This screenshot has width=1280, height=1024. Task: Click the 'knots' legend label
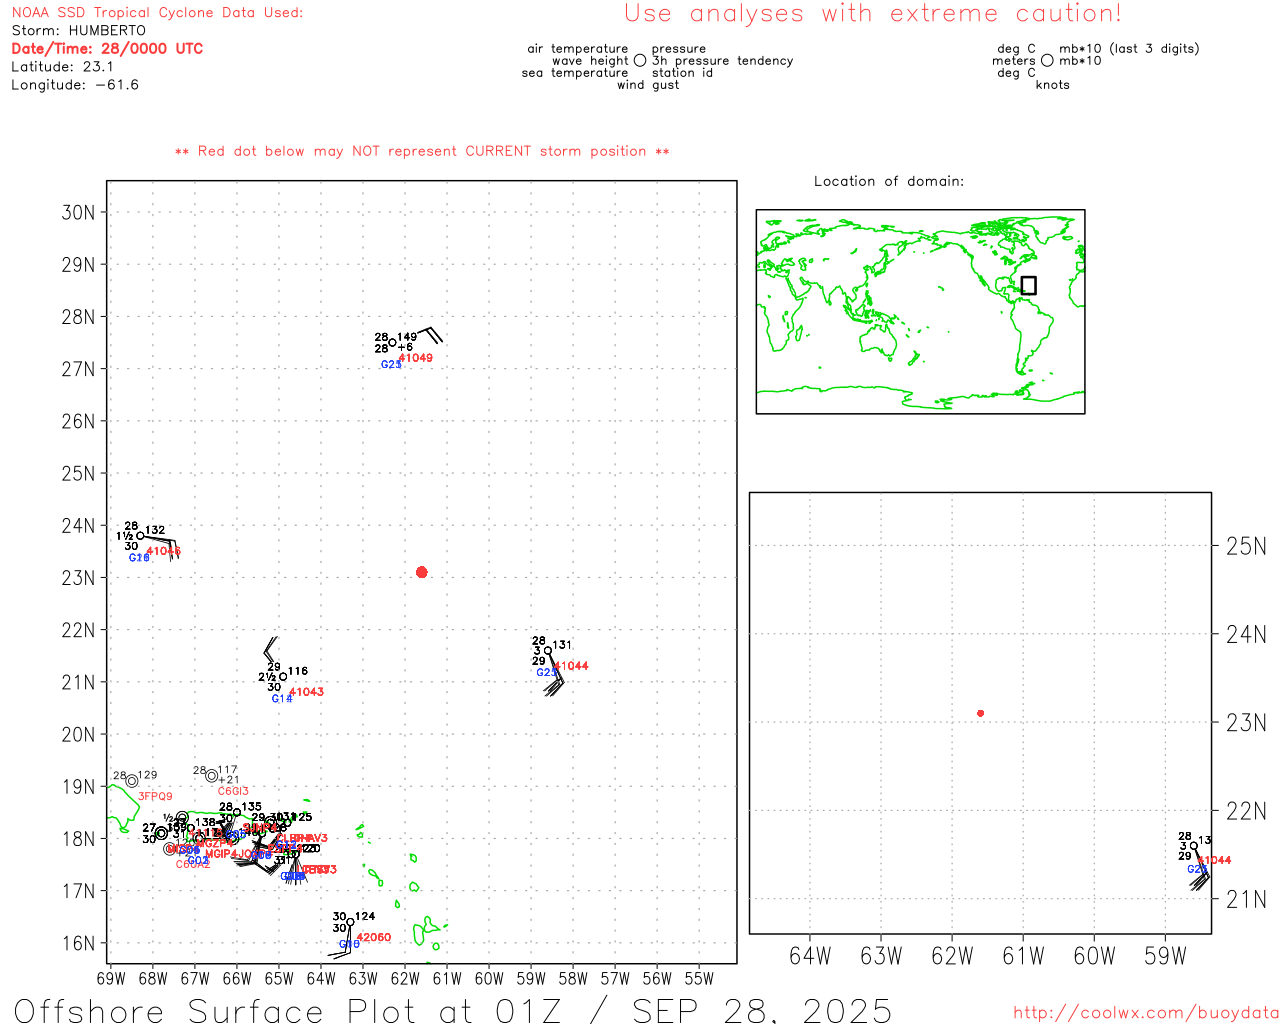coord(1053,85)
